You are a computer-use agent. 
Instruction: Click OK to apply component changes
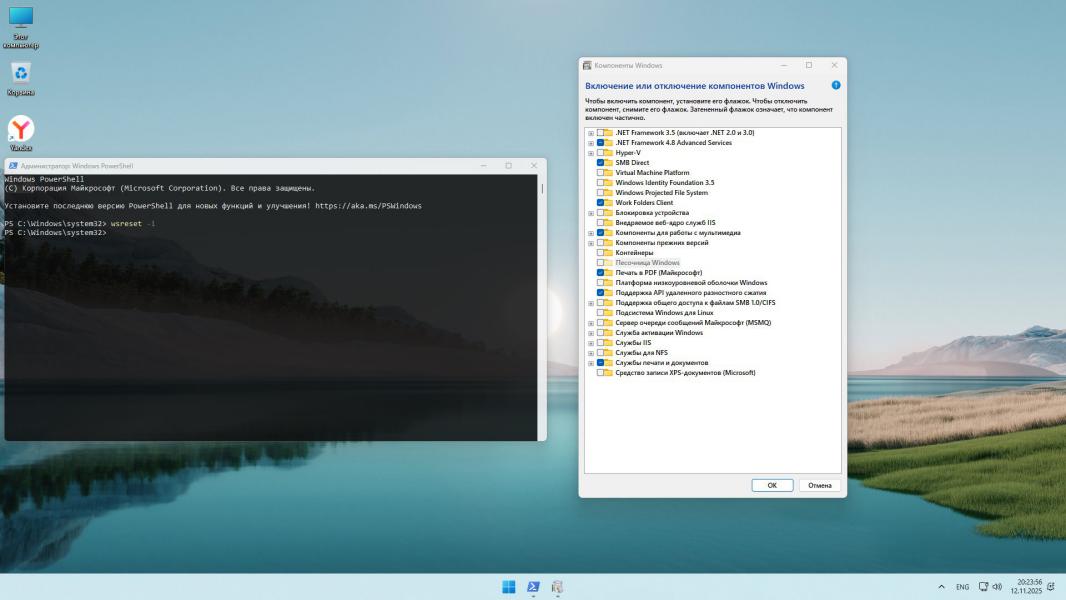(x=772, y=485)
